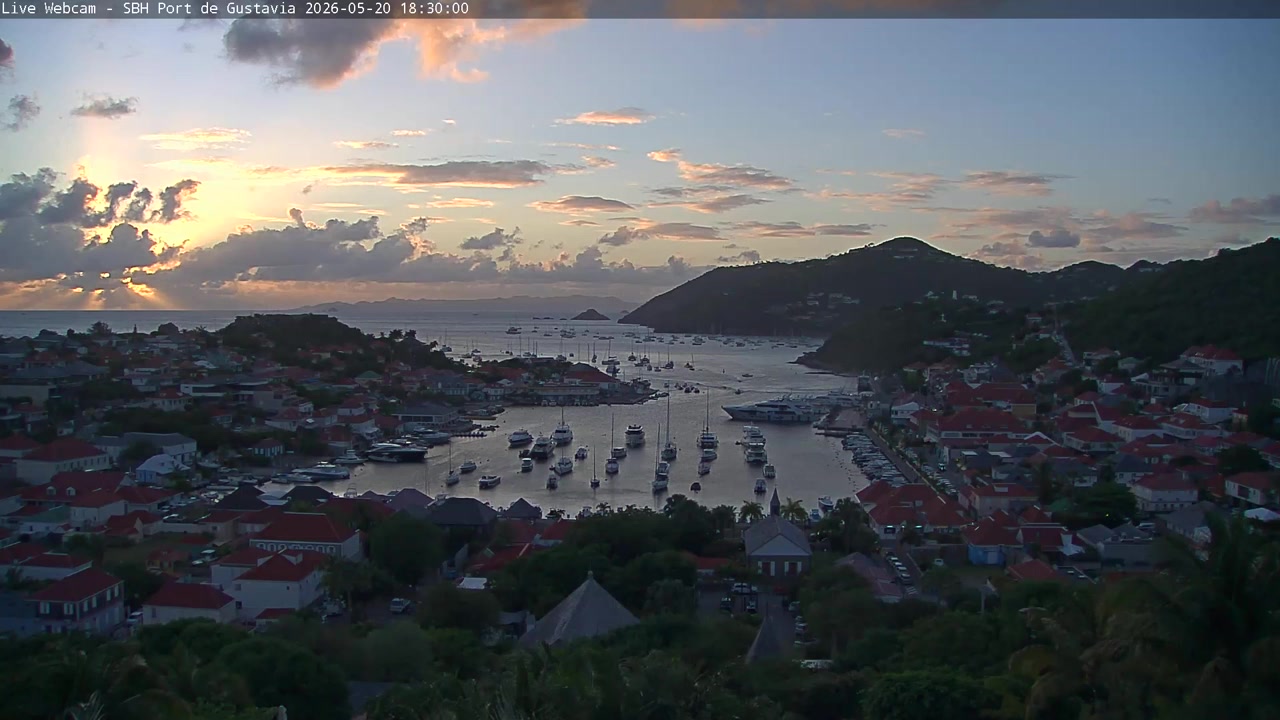Click the "Live Webcam - SBH Port de Gustavia" caption

(149, 8)
